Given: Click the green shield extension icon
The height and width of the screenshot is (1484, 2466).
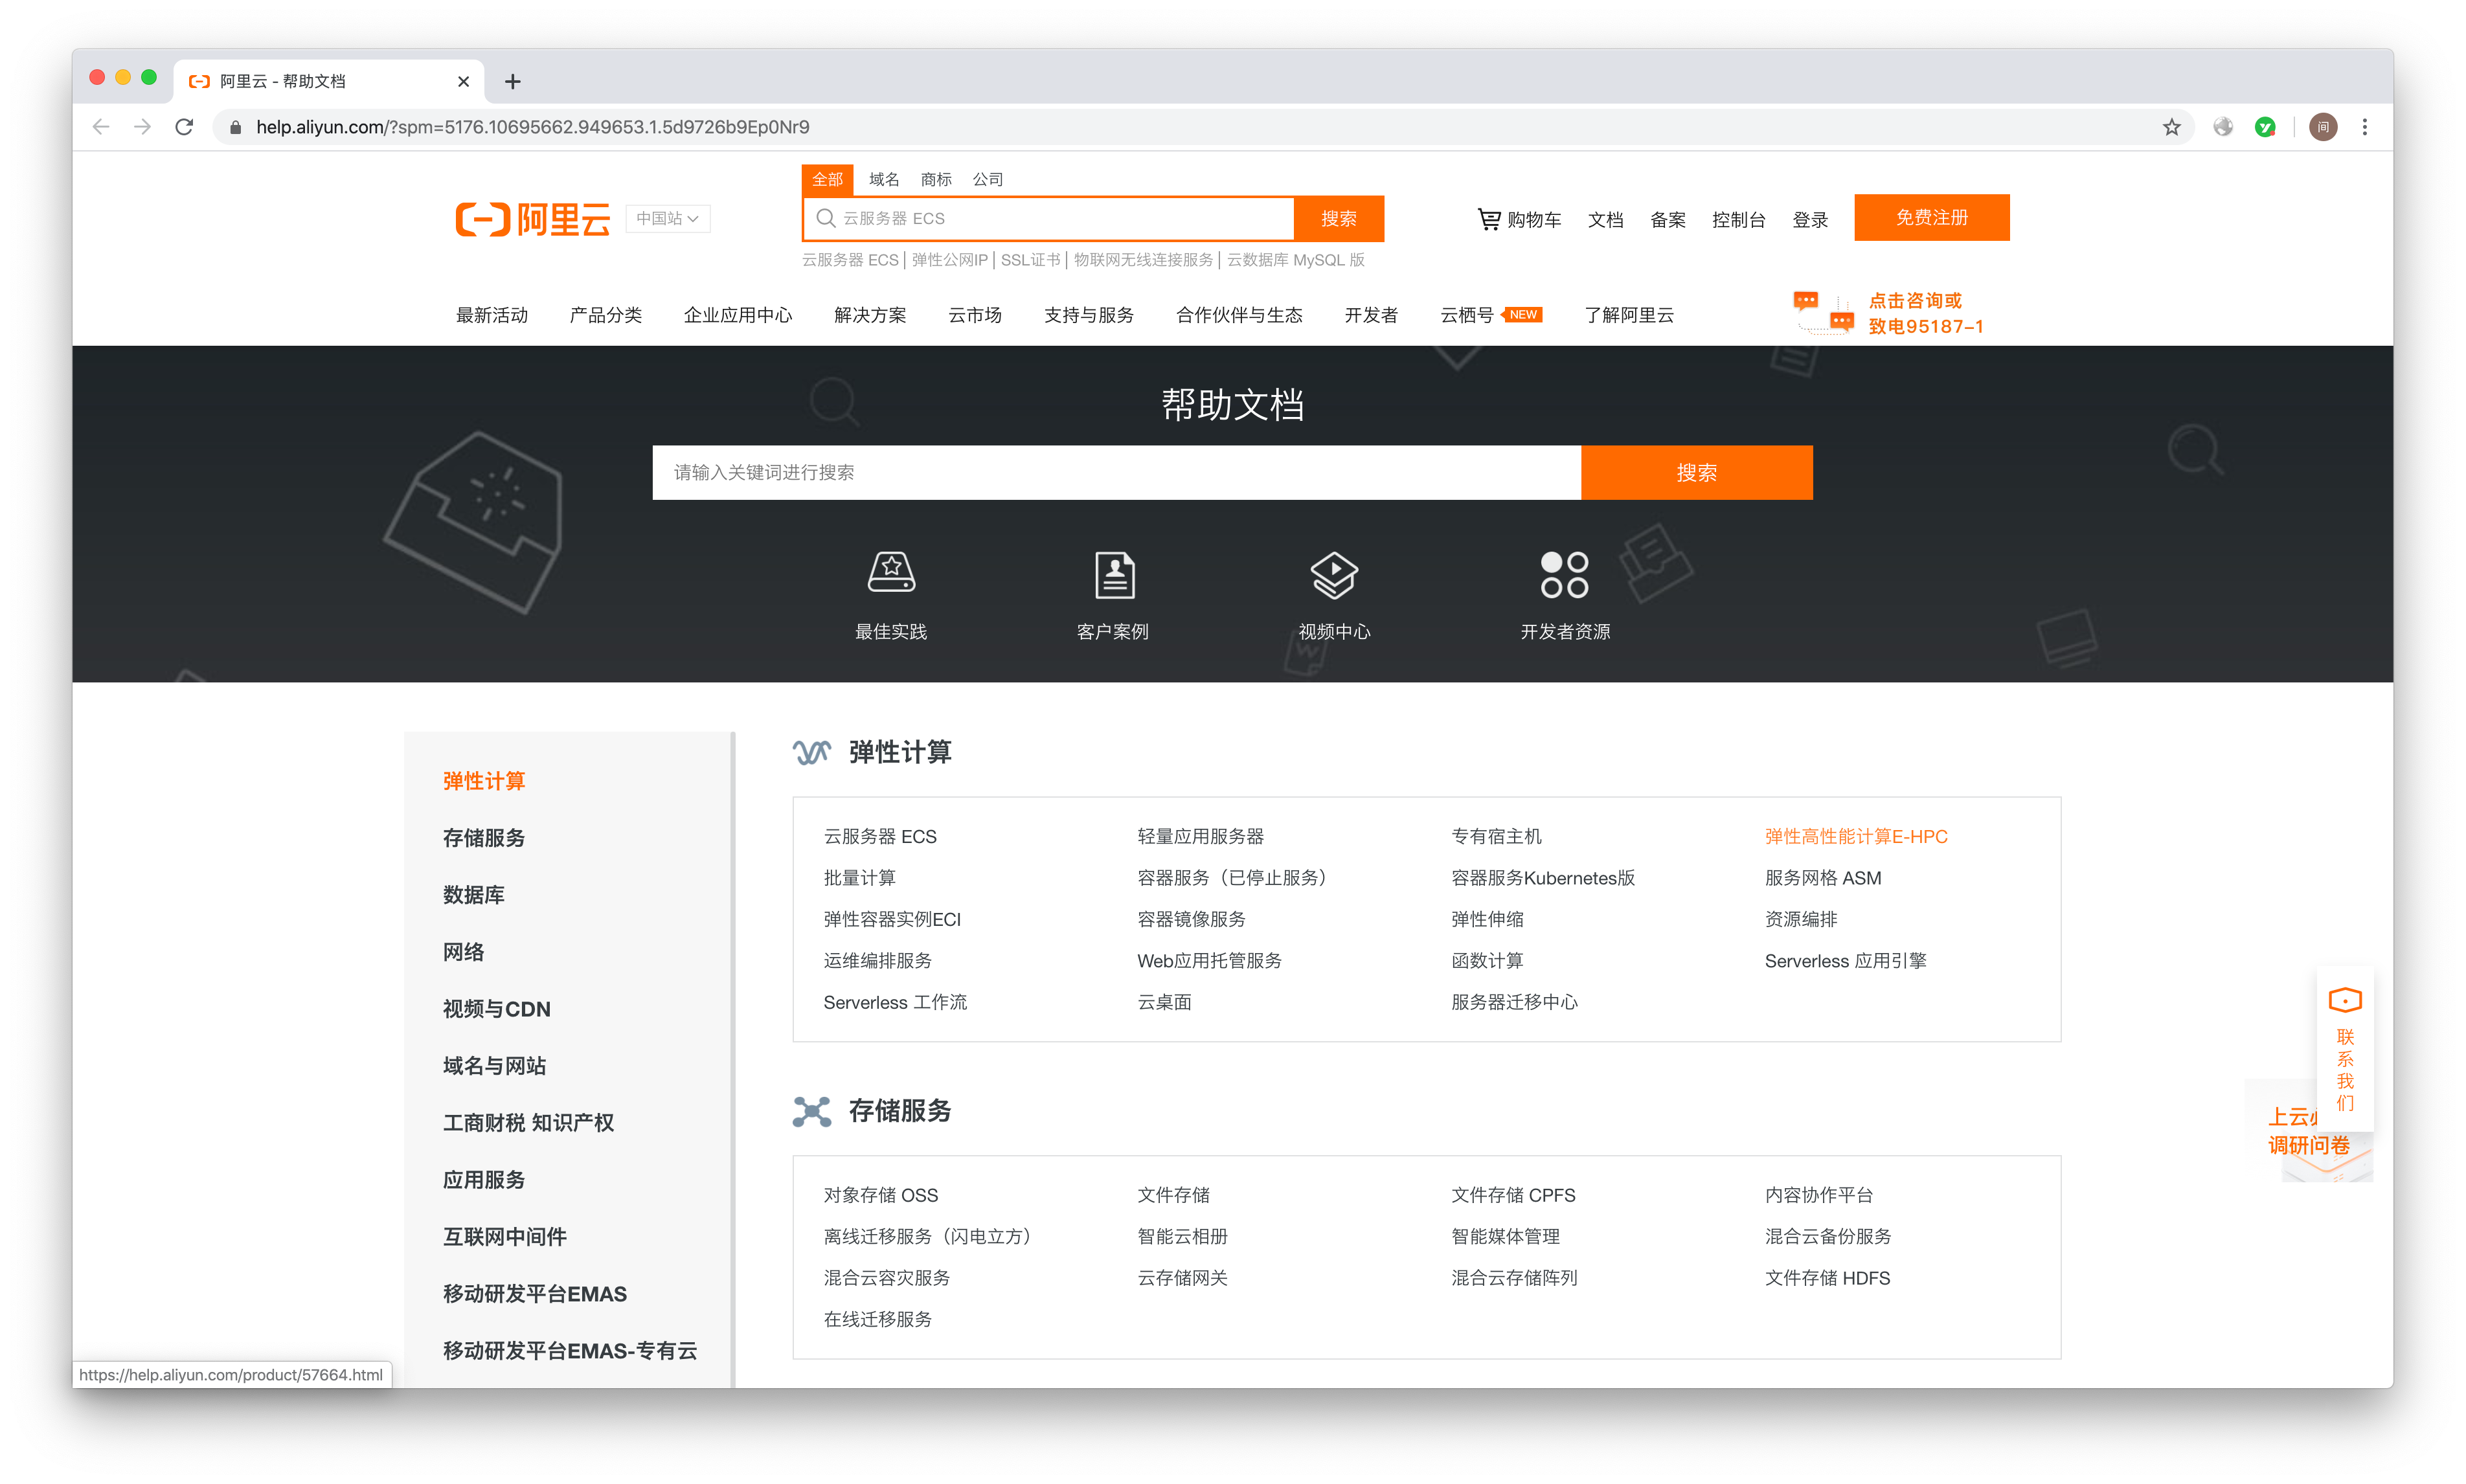Looking at the screenshot, I should pos(2264,127).
